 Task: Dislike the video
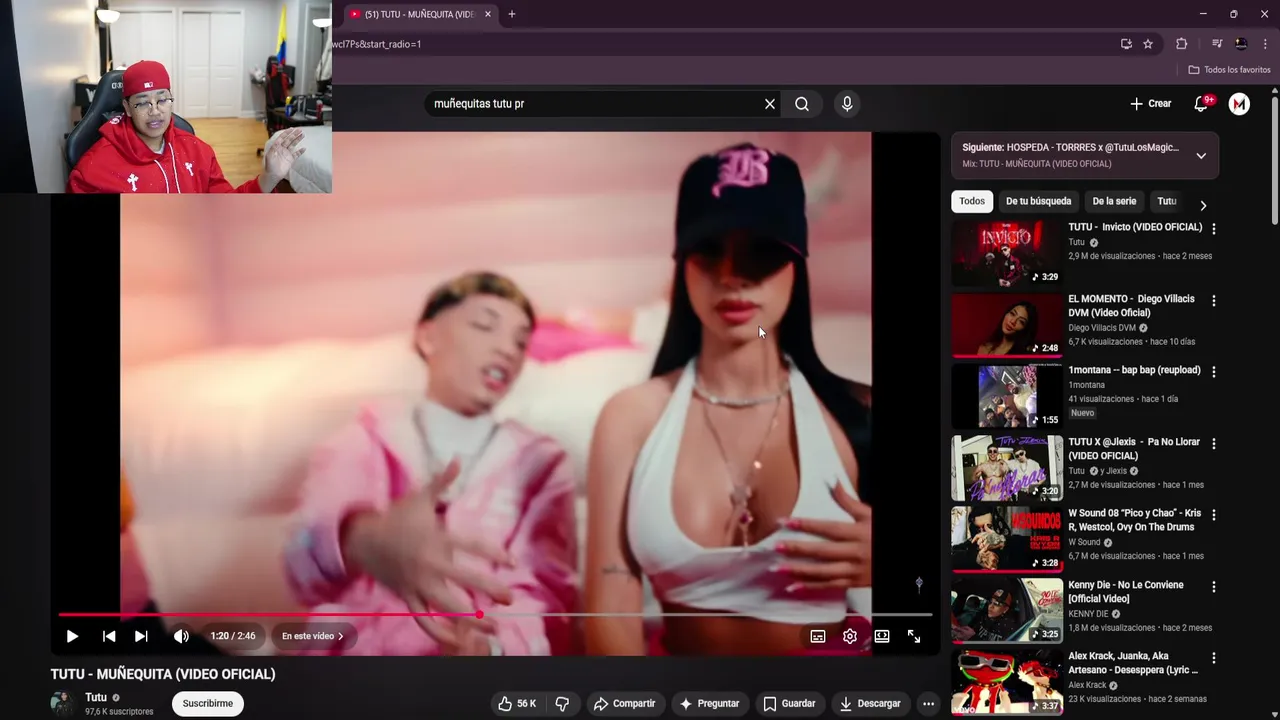(562, 704)
